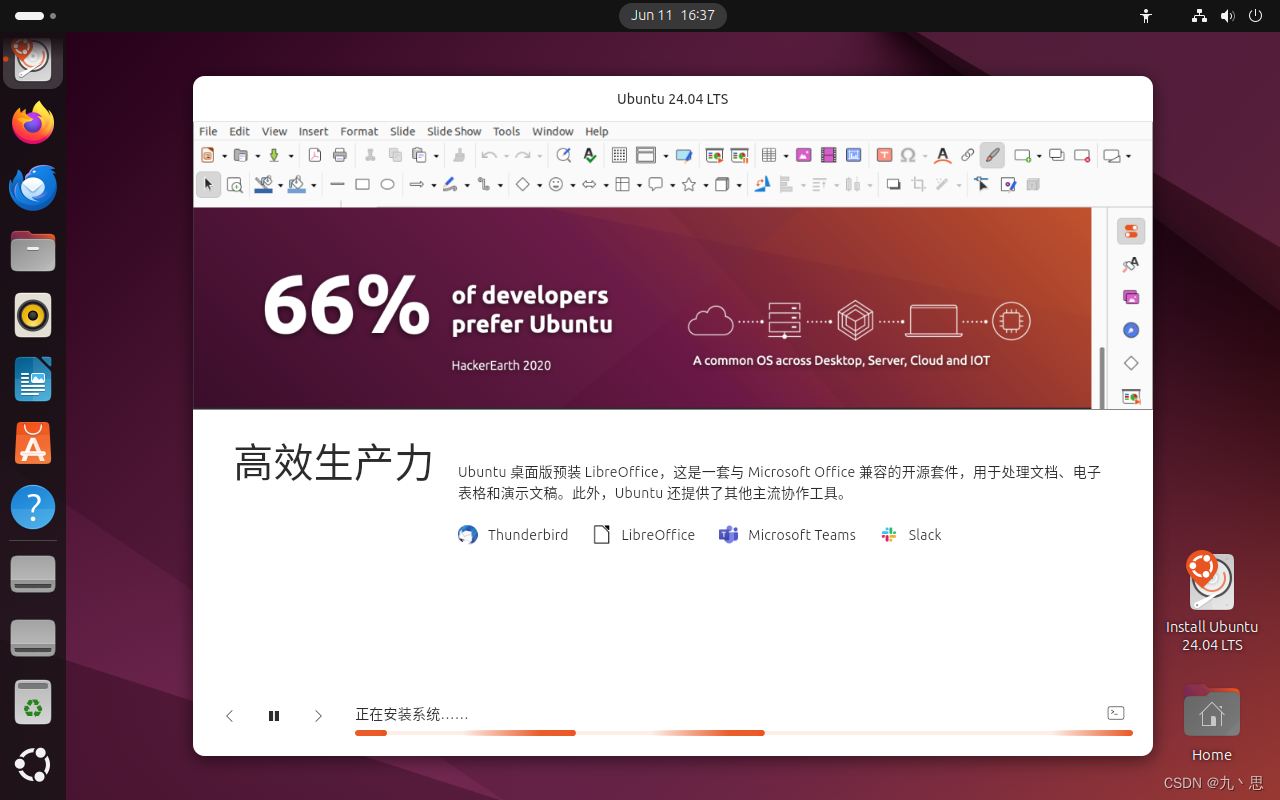Screen dimensions: 1280x800
Task: Open the Styles sidebar panel icon
Action: coord(1131,265)
